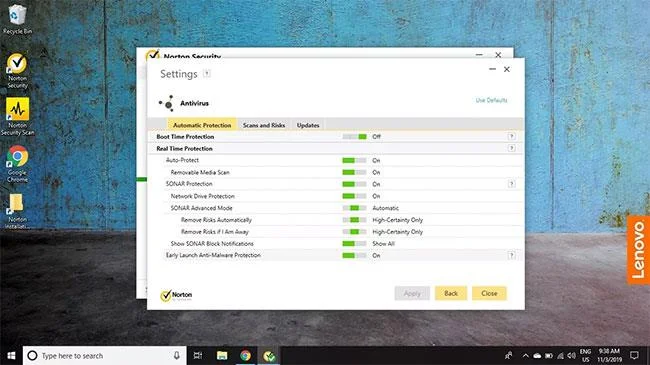
Task: Click the Network Drive Protection label
Action: (202, 196)
